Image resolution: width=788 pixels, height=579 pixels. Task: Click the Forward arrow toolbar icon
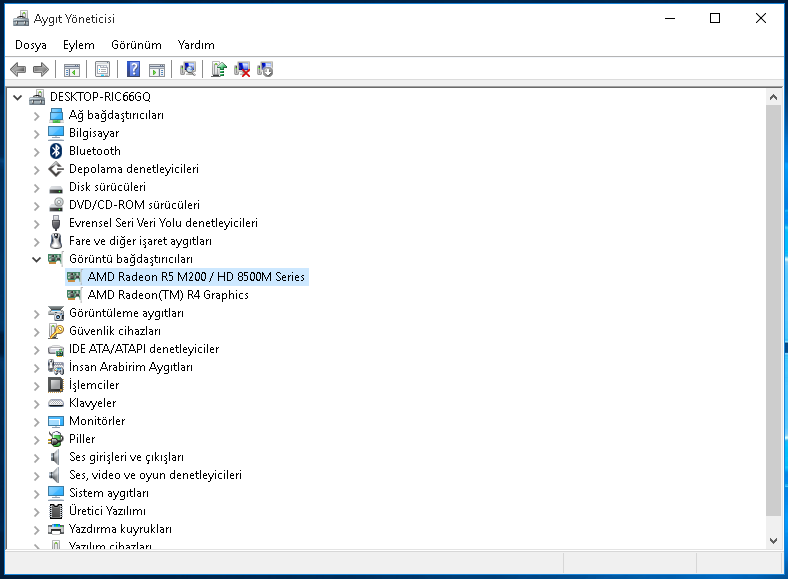click(41, 69)
